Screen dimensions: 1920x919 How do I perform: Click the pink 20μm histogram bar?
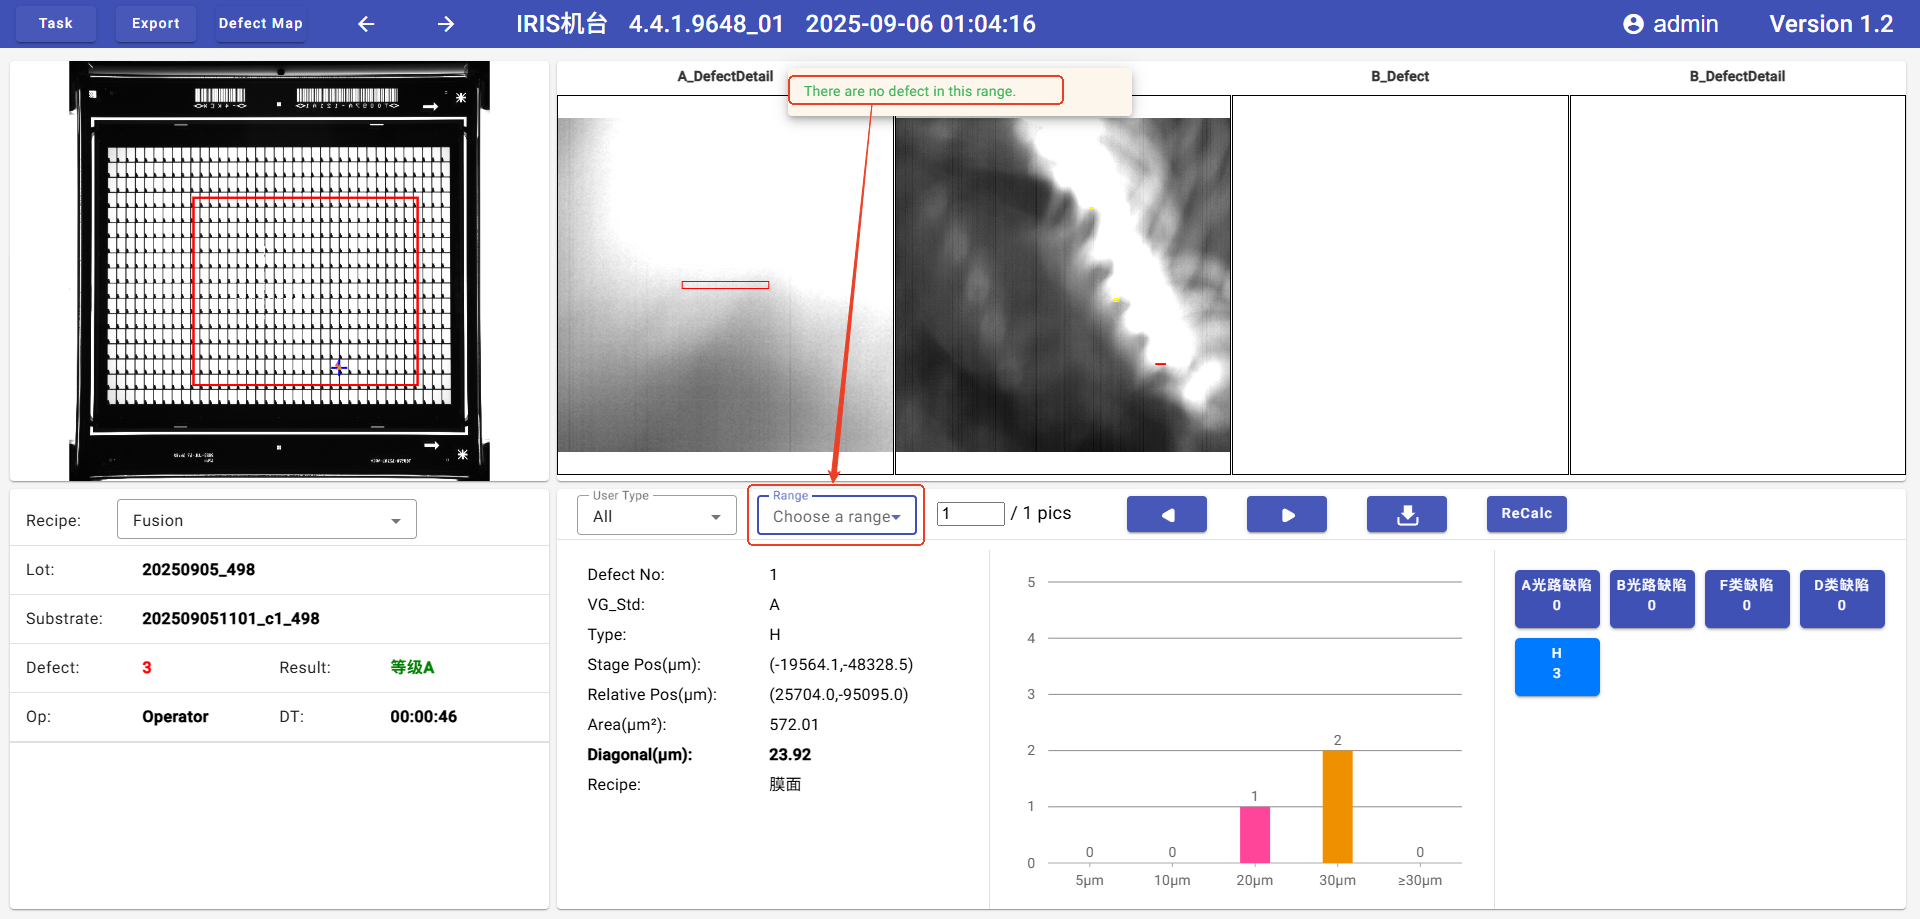(1254, 834)
